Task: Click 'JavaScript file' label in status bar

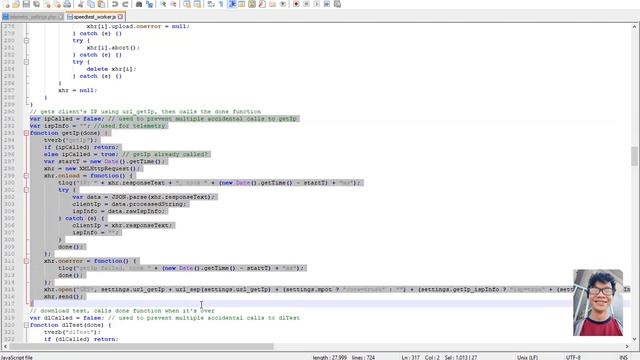Action: pos(17,358)
